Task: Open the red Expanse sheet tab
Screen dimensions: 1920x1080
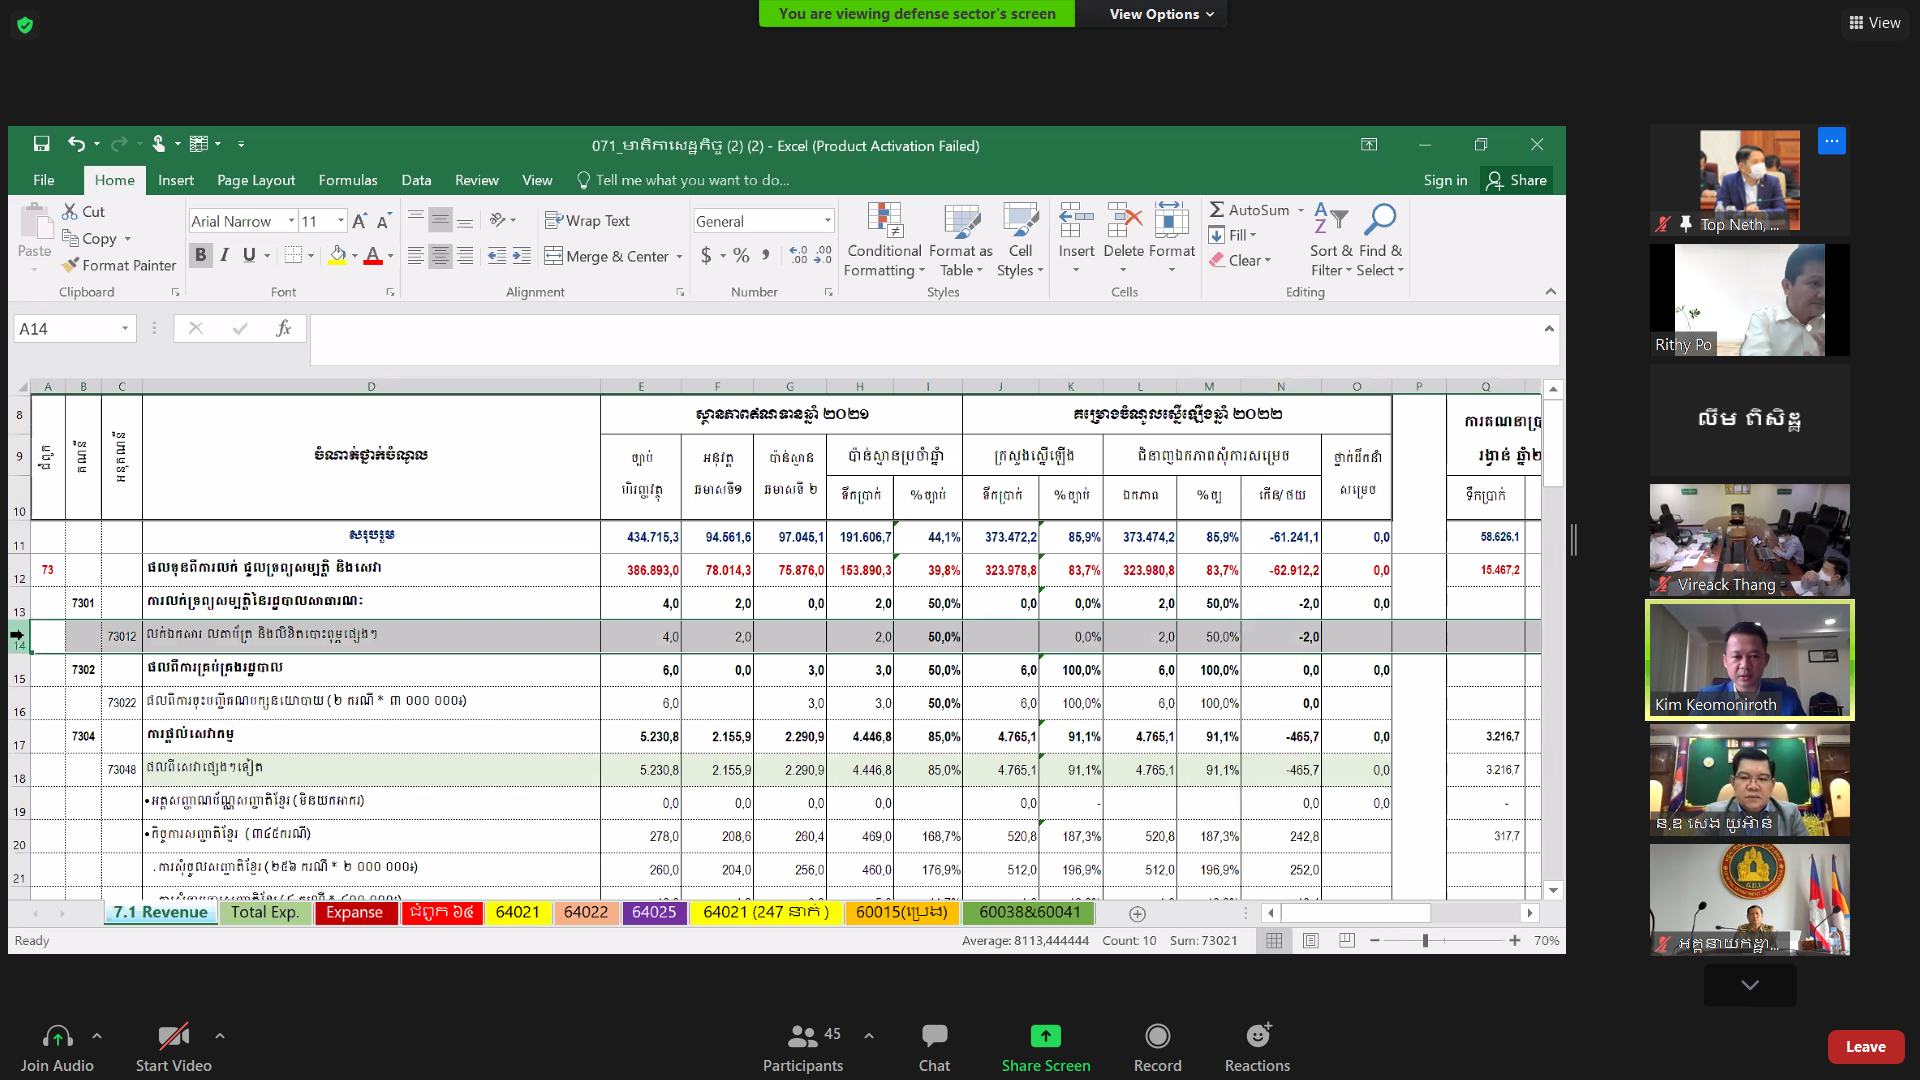Action: click(x=354, y=912)
